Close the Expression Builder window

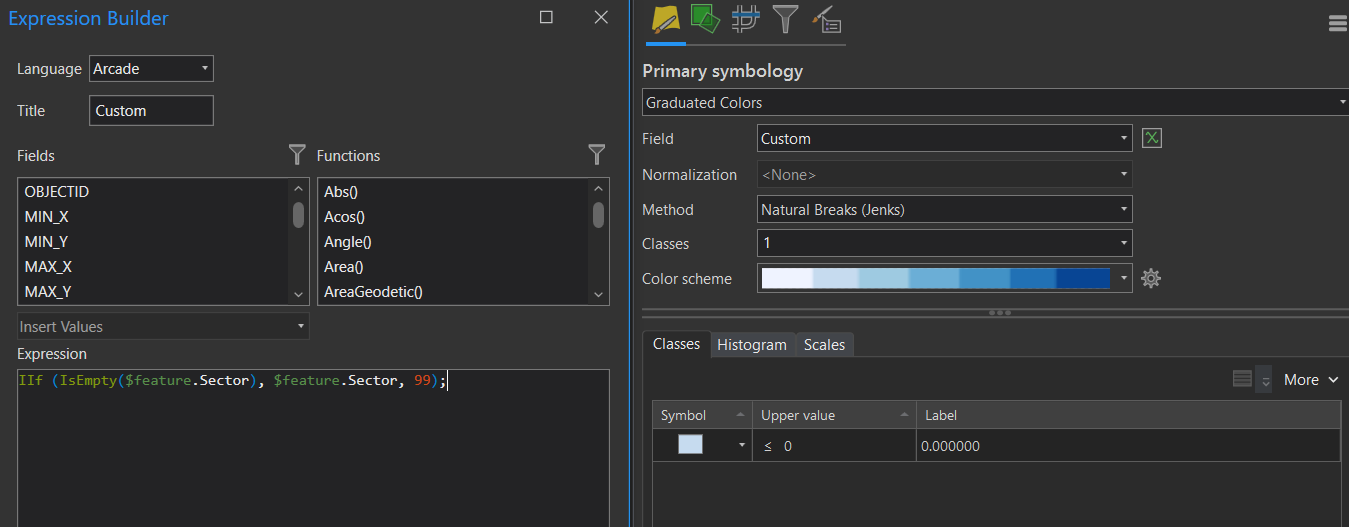[x=601, y=17]
